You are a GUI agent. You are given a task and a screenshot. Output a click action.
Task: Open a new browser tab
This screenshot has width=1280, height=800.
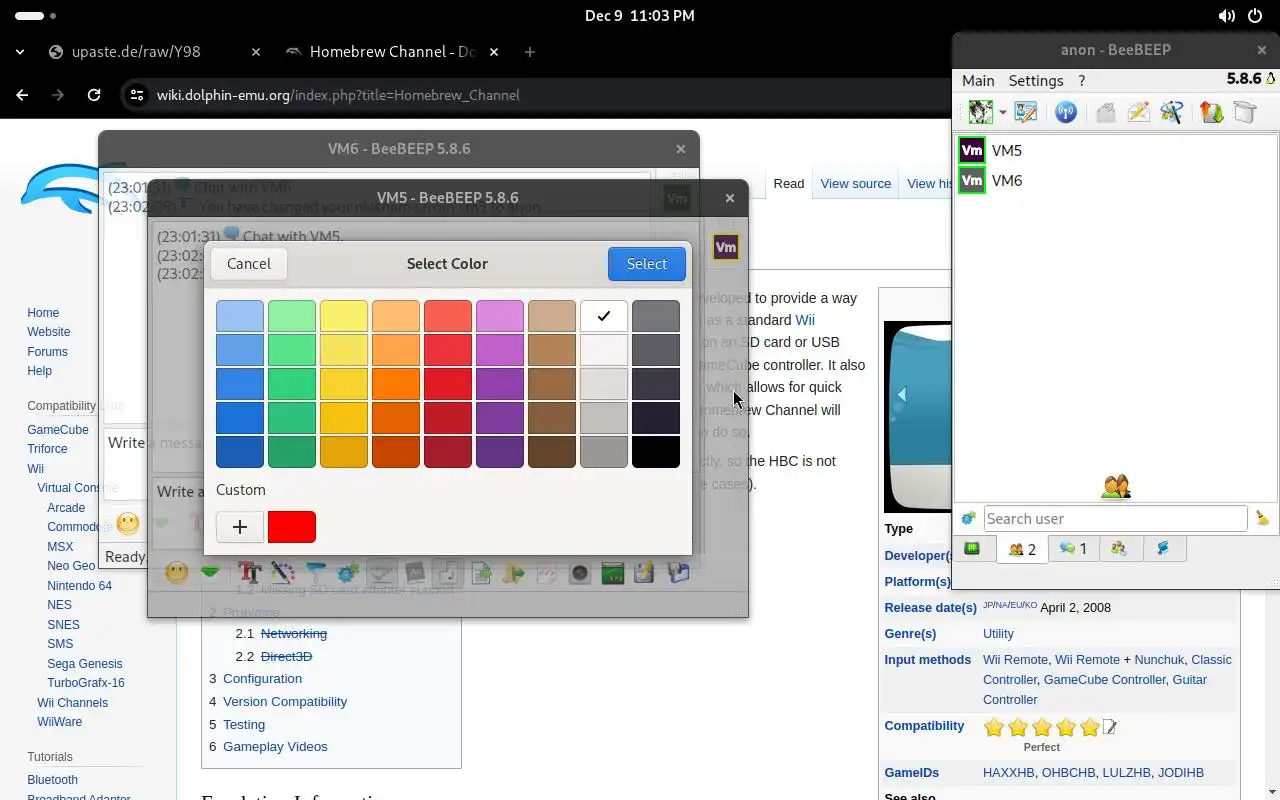[530, 52]
